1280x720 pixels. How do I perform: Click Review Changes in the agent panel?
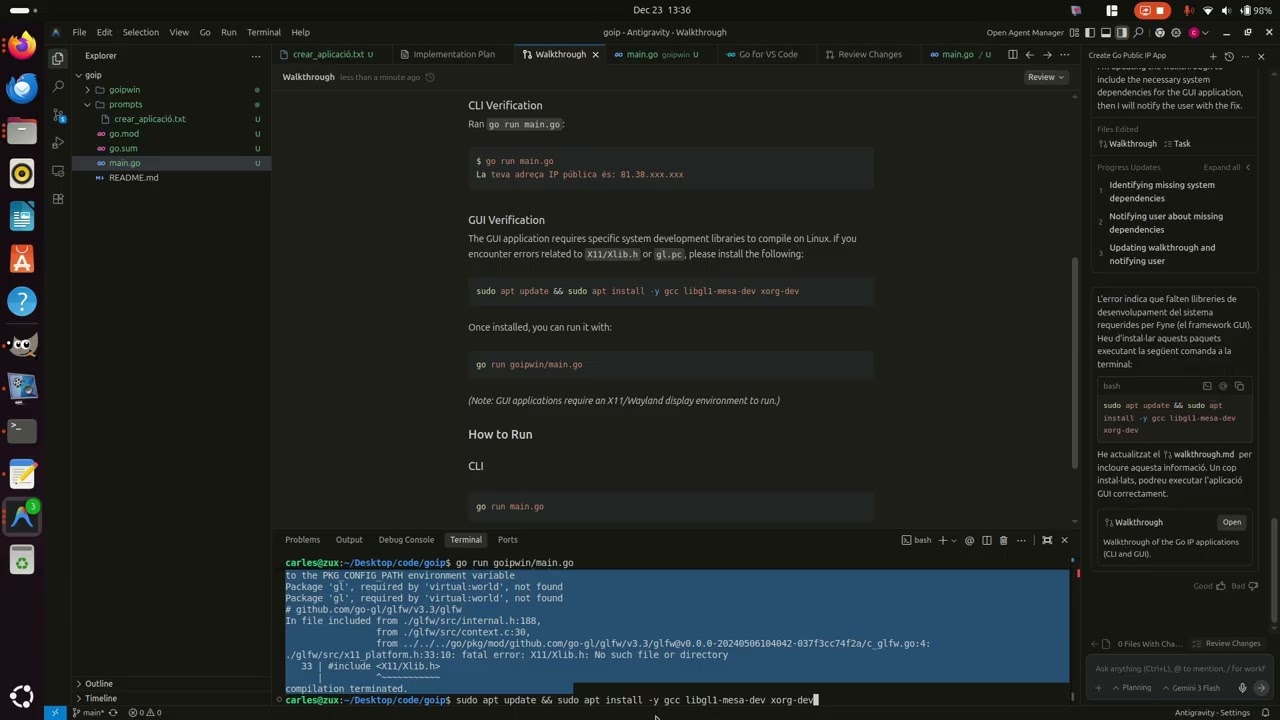[1226, 644]
